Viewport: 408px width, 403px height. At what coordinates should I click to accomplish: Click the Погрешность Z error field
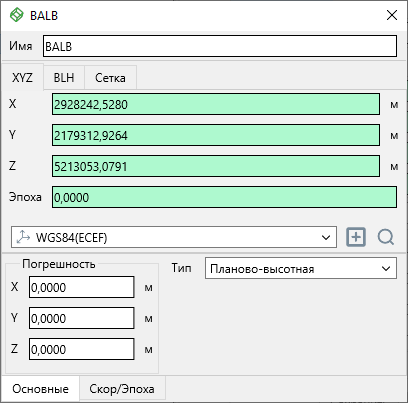coord(82,349)
